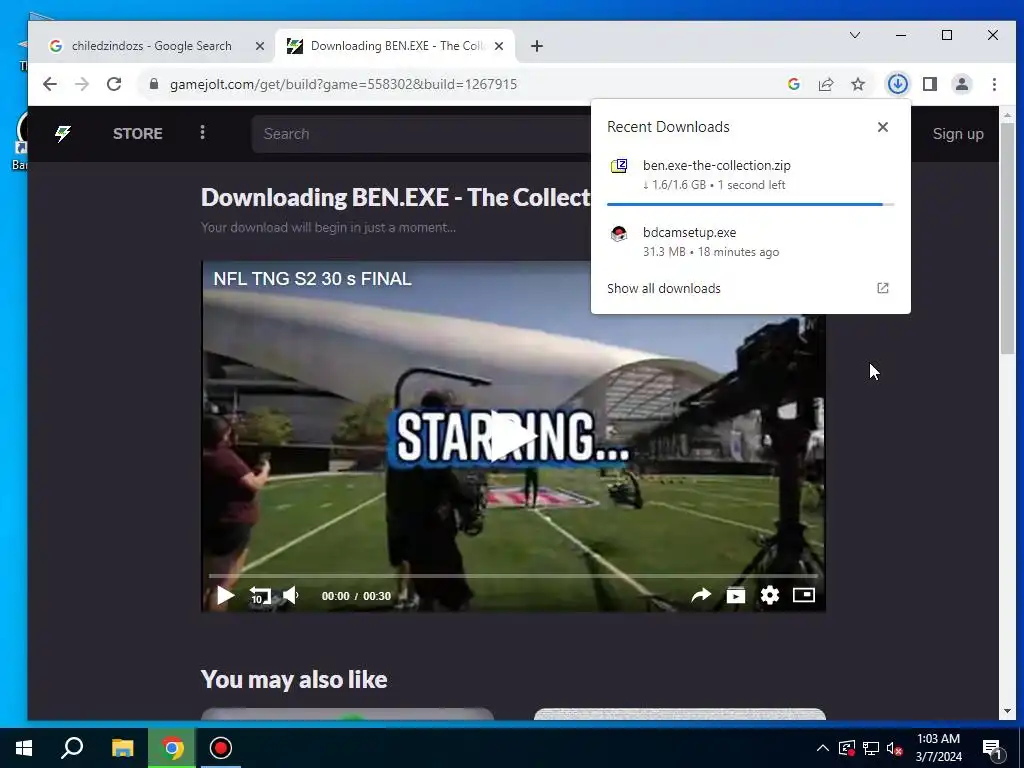Viewport: 1024px width, 768px height.
Task: Open the video playlist icon
Action: click(735, 595)
